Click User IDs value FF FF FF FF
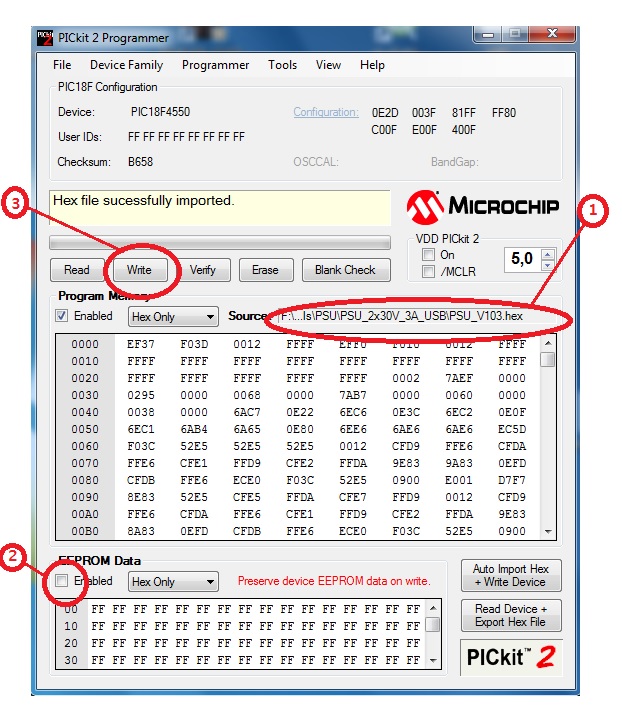The width and height of the screenshot is (622, 720). coord(186,137)
